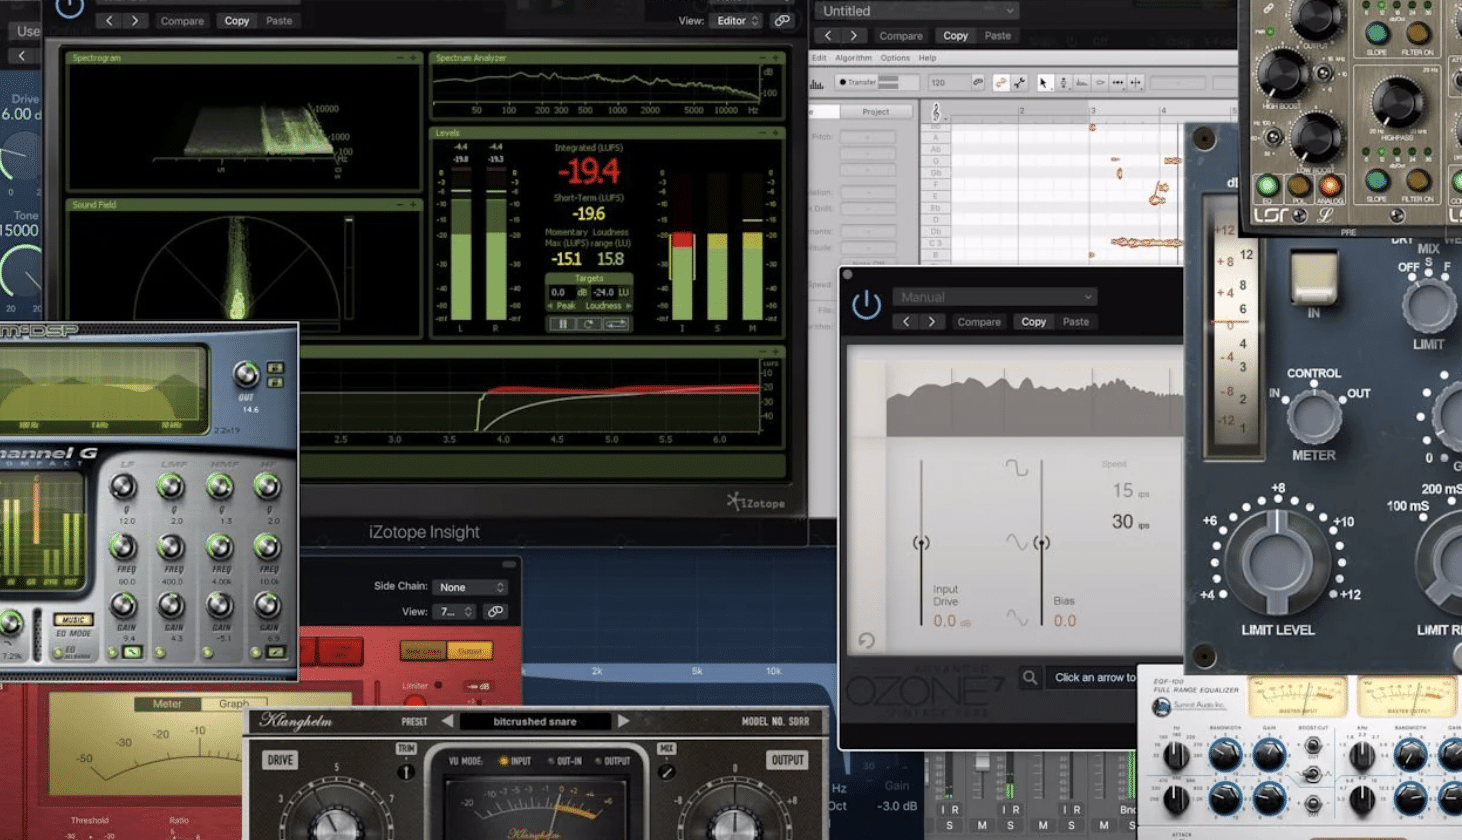Open the View Editor dropdown in Insight
The width and height of the screenshot is (1462, 840).
[x=737, y=20]
